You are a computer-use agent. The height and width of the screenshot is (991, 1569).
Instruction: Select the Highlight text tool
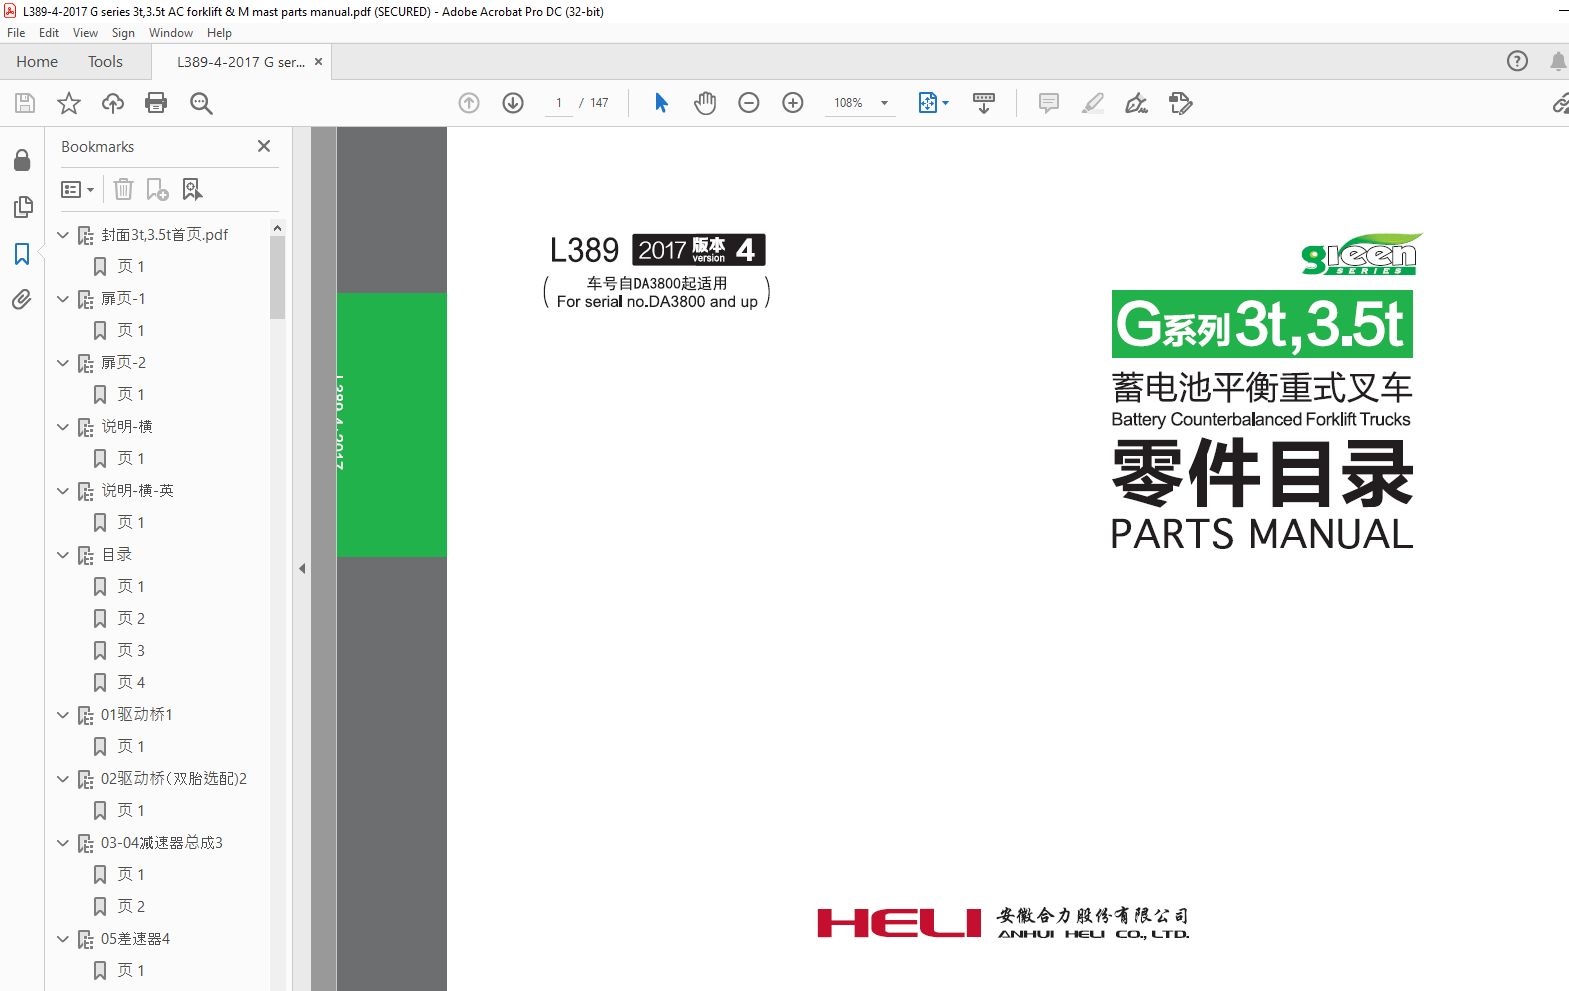point(1093,103)
